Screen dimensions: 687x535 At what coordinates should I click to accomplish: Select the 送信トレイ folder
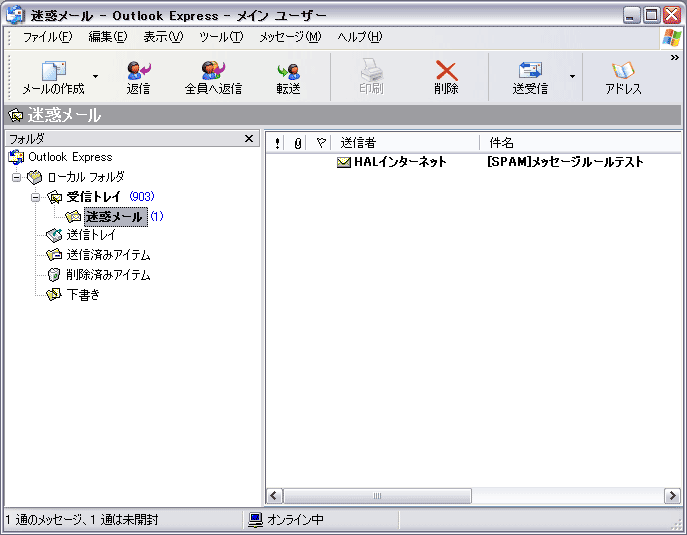[91, 235]
